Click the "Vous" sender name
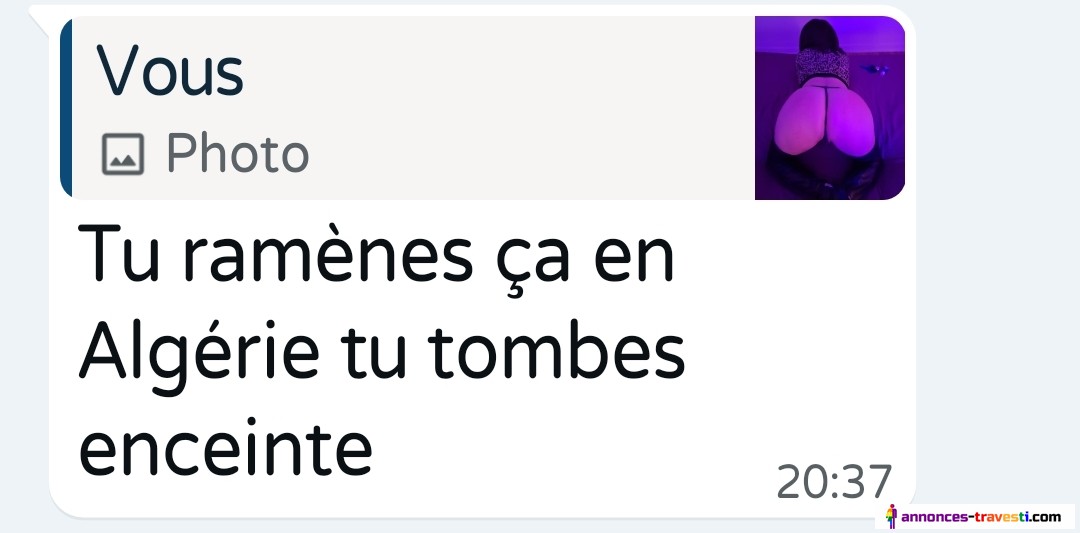The width and height of the screenshot is (1080, 533). pyautogui.click(x=169, y=72)
